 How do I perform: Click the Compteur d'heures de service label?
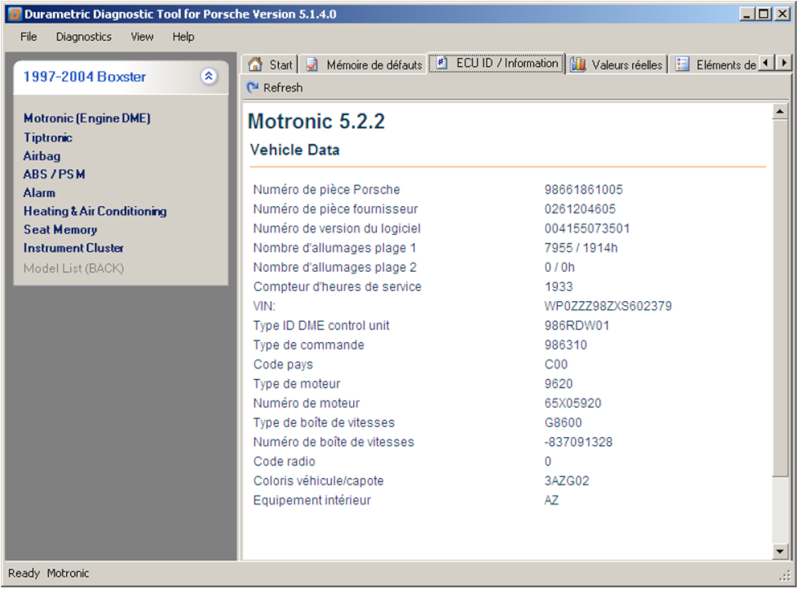[337, 287]
